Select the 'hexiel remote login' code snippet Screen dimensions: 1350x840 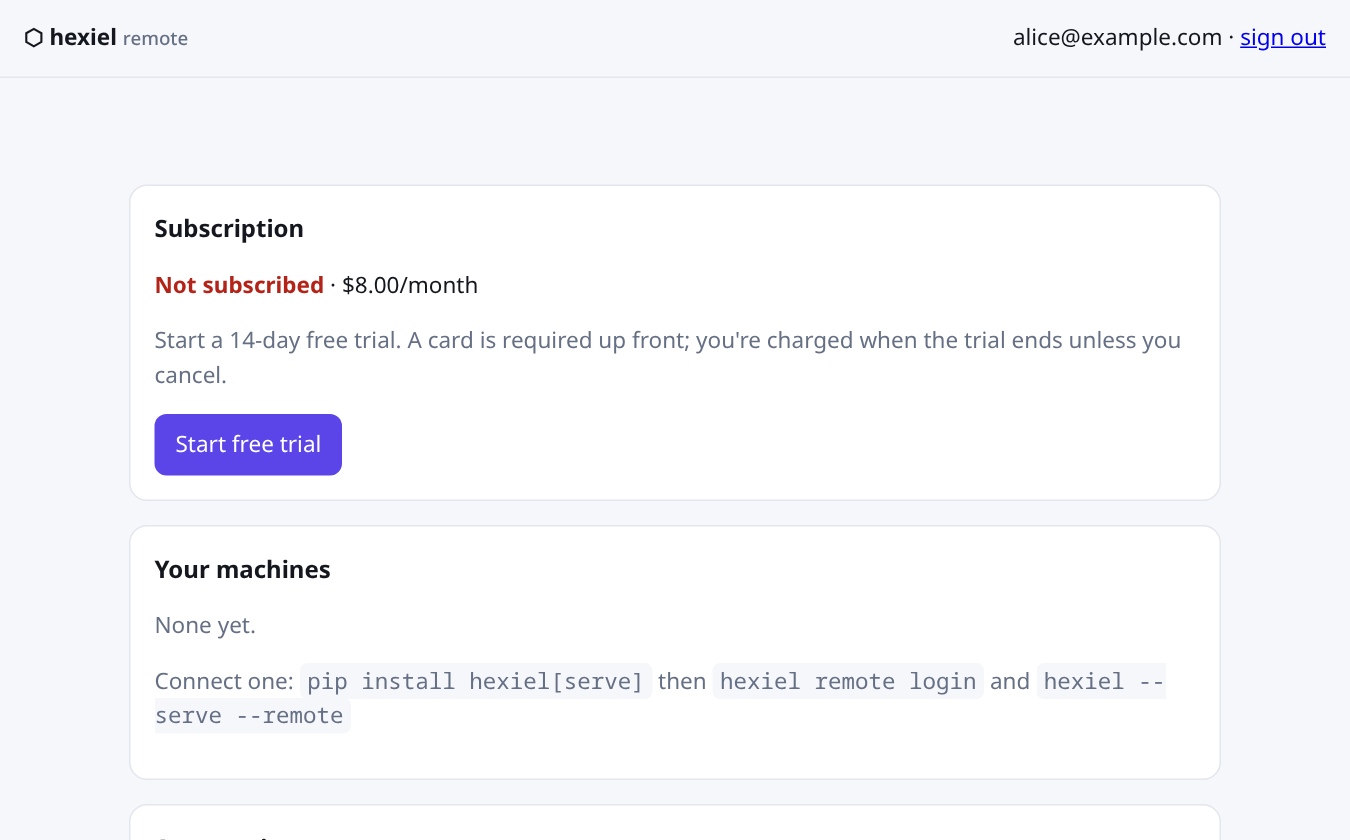[x=848, y=682]
